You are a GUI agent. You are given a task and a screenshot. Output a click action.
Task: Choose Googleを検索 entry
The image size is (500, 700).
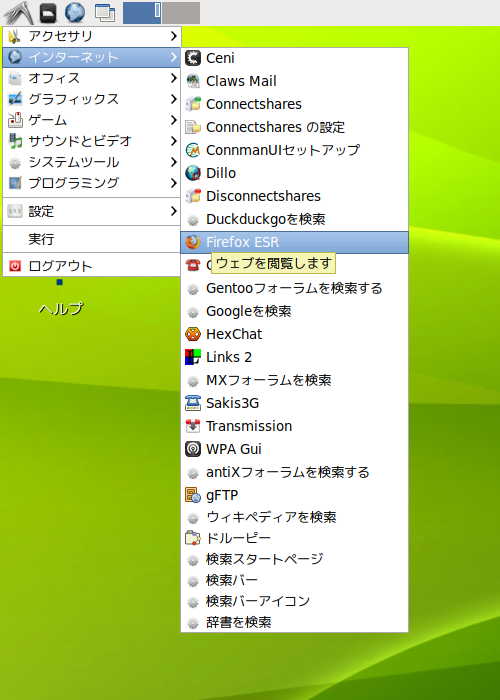click(x=294, y=311)
